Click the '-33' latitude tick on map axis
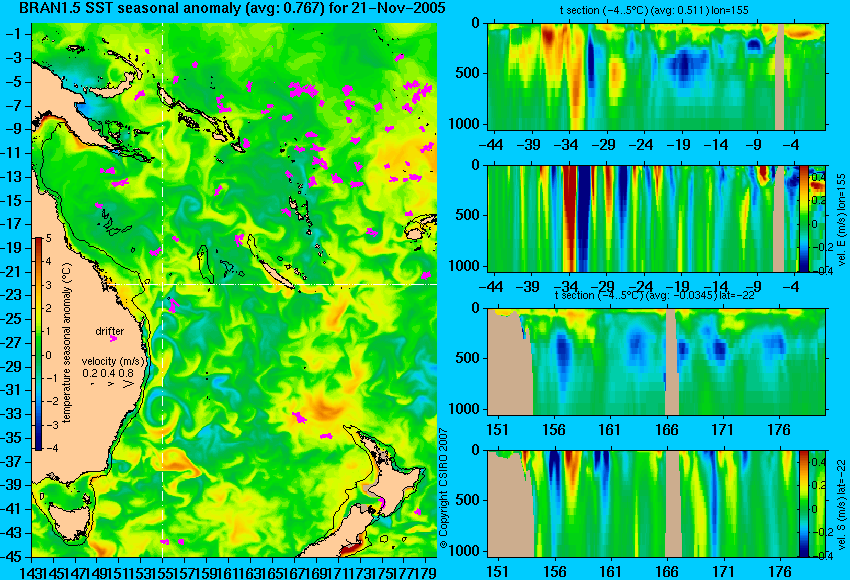 coord(12,414)
